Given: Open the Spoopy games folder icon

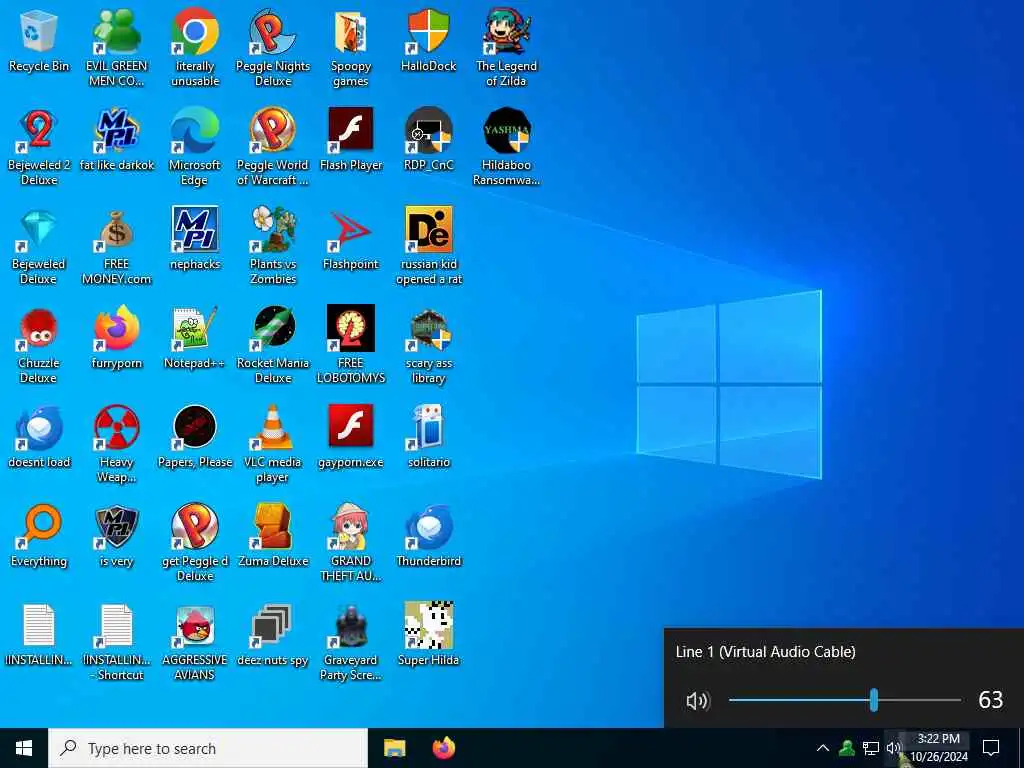Looking at the screenshot, I should 351,33.
